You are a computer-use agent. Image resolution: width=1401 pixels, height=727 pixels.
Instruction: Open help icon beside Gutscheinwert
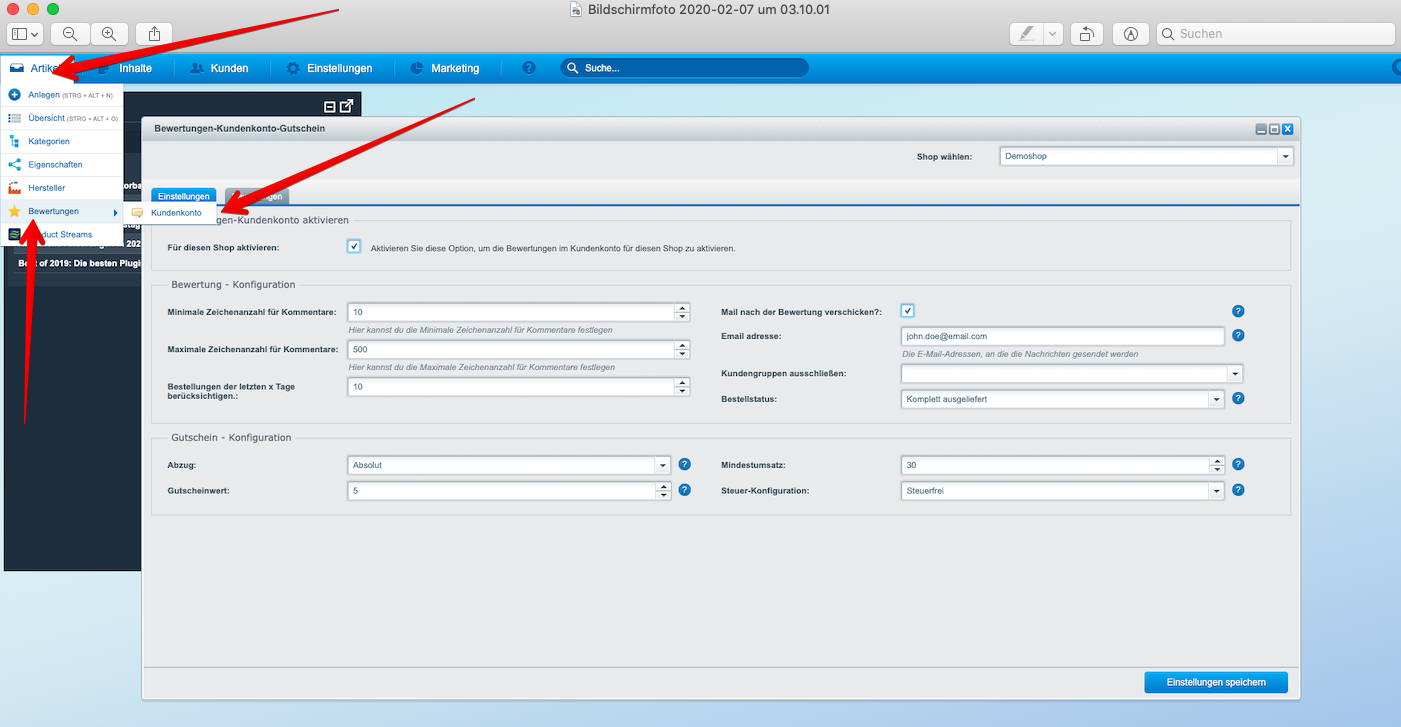click(x=685, y=490)
